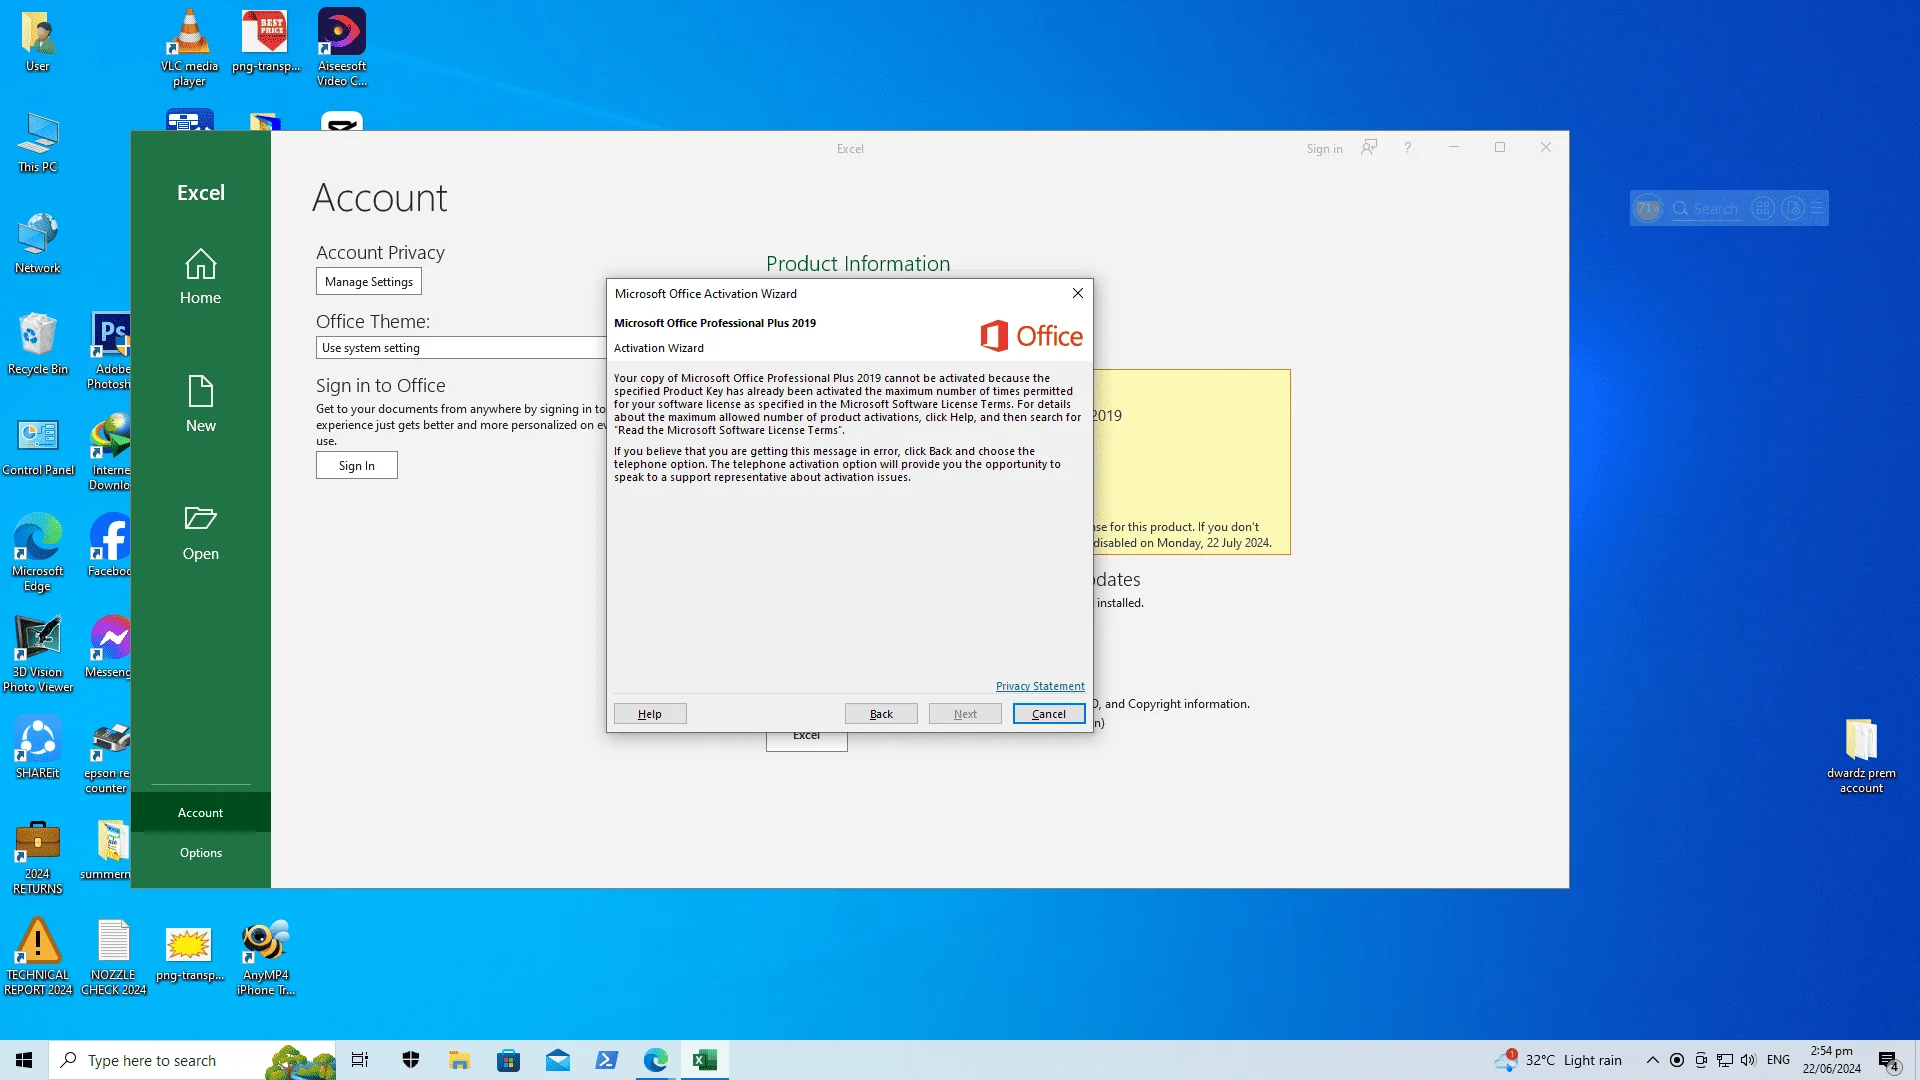Screen dimensions: 1920x1080
Task: Open Microsoft Edge from the taskbar
Action: click(656, 1060)
